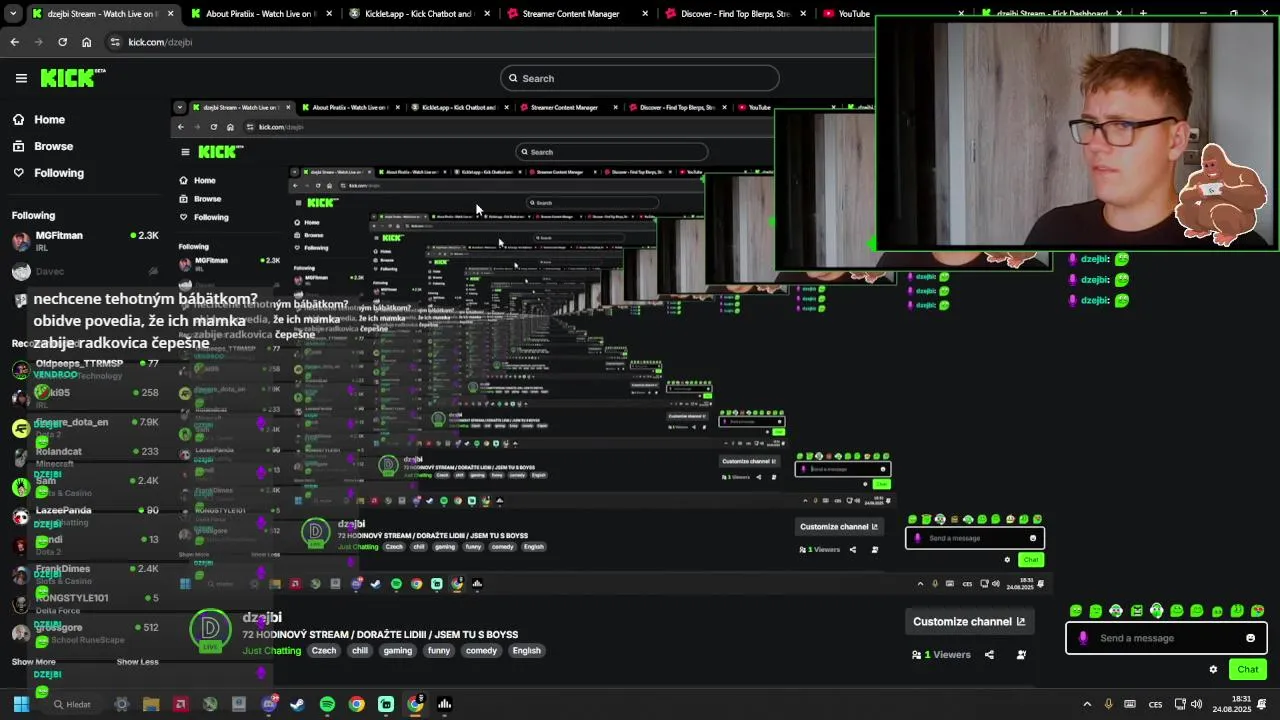Screen dimensions: 1280x720
Task: Click icon right of the share icon
Action: pos(1021,655)
